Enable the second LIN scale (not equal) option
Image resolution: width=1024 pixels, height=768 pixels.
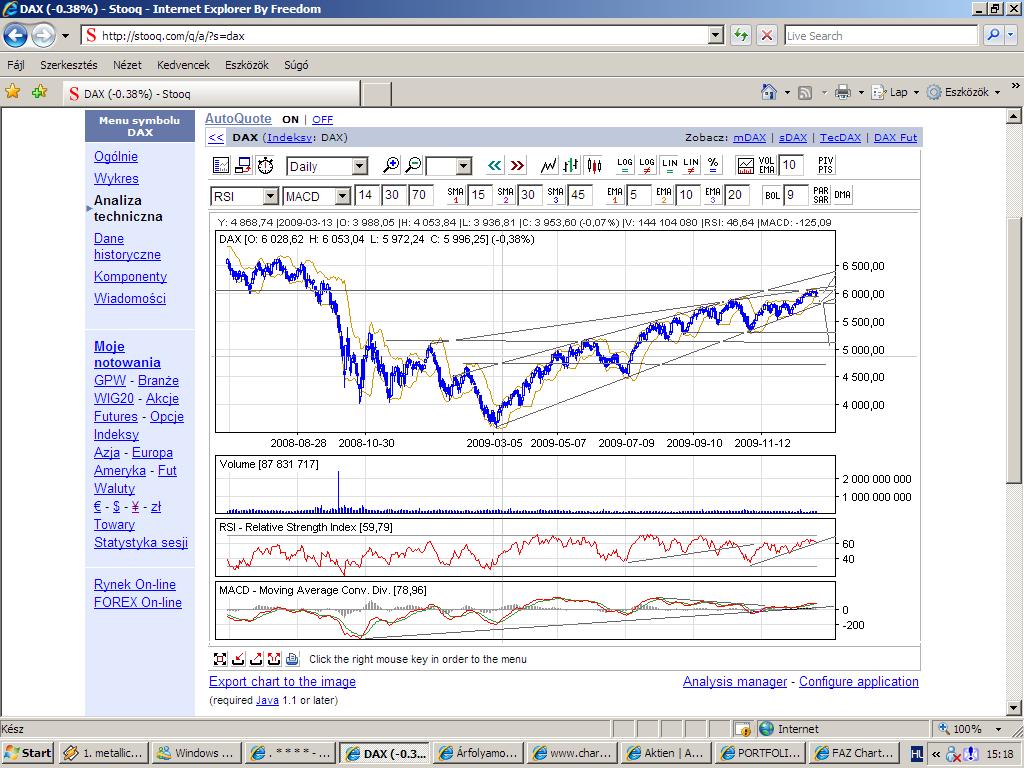691,166
